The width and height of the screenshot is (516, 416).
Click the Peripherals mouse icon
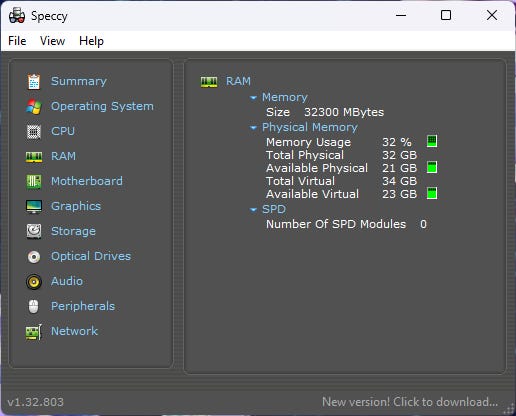(x=34, y=307)
